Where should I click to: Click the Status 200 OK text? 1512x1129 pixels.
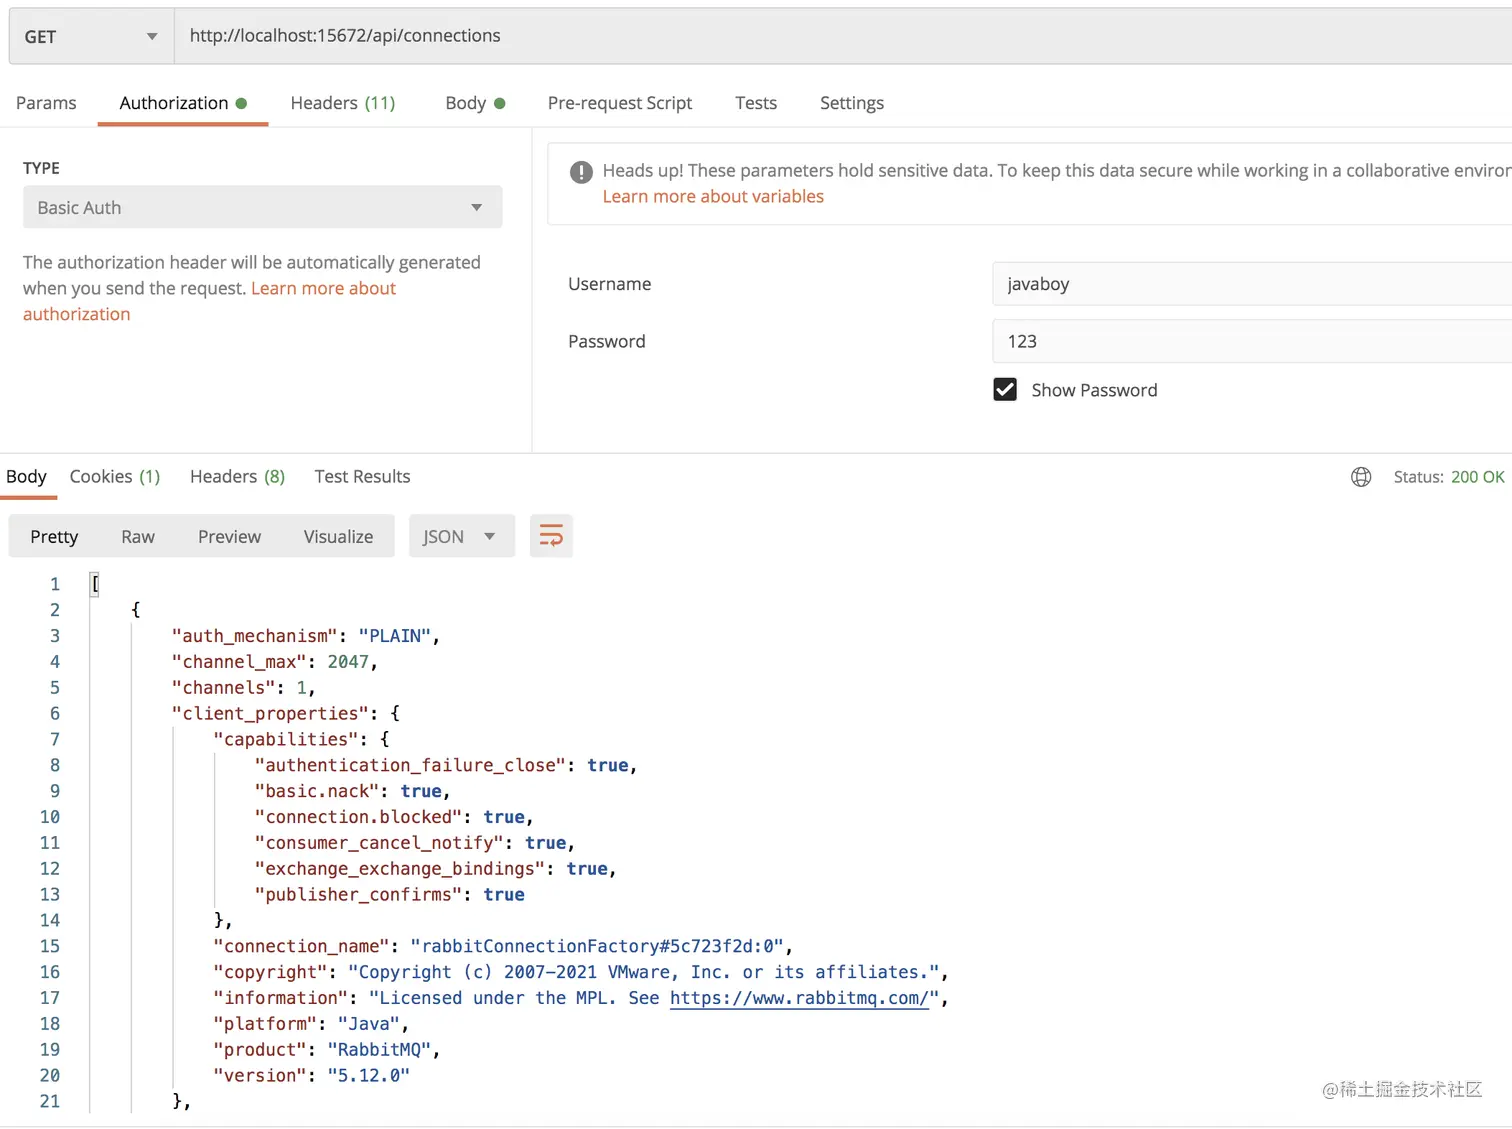point(1449,477)
